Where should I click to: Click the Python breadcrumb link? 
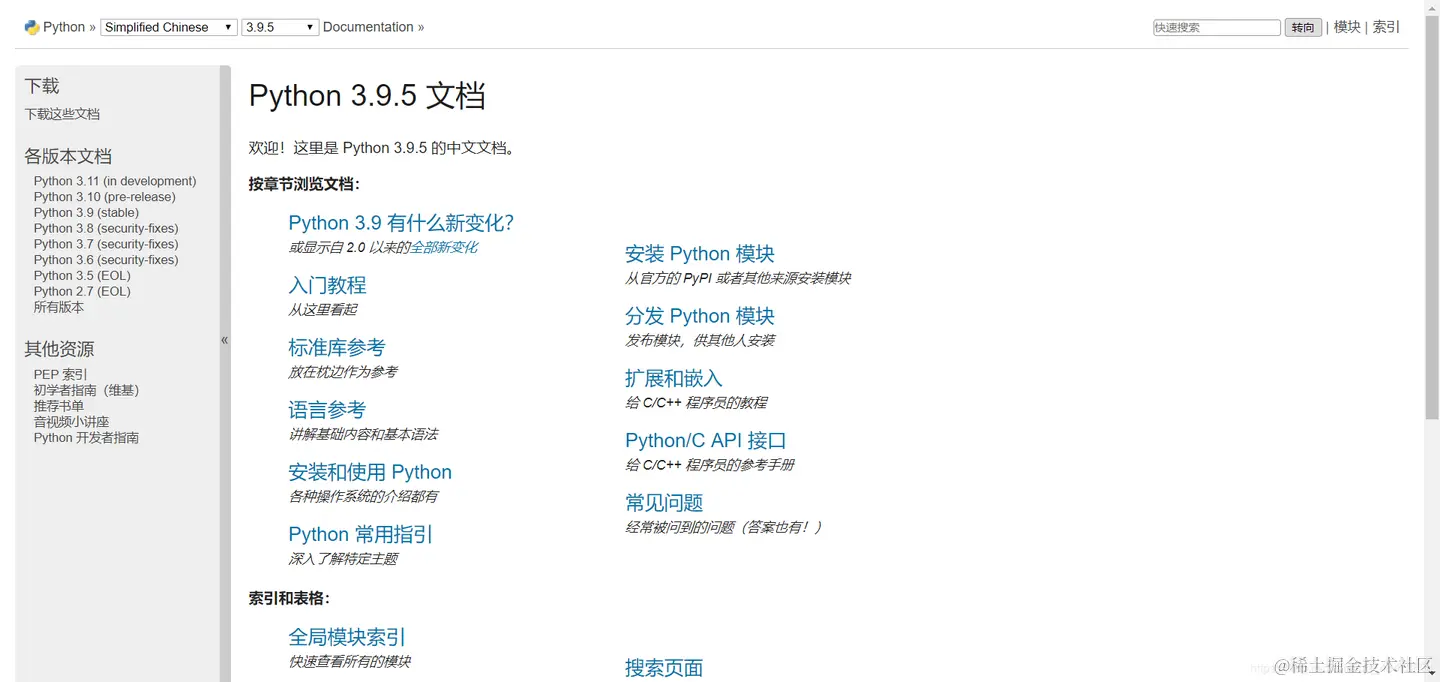click(x=64, y=27)
